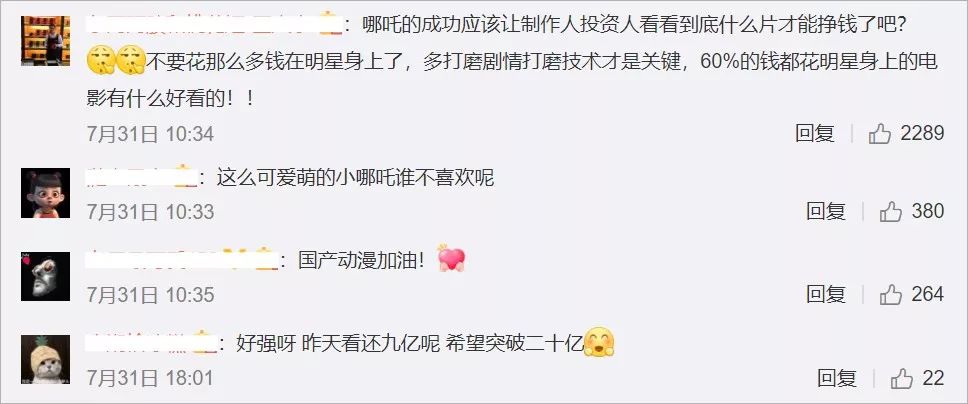
Task: Click the 7月31日 18:01 timestamp
Action: 150,377
